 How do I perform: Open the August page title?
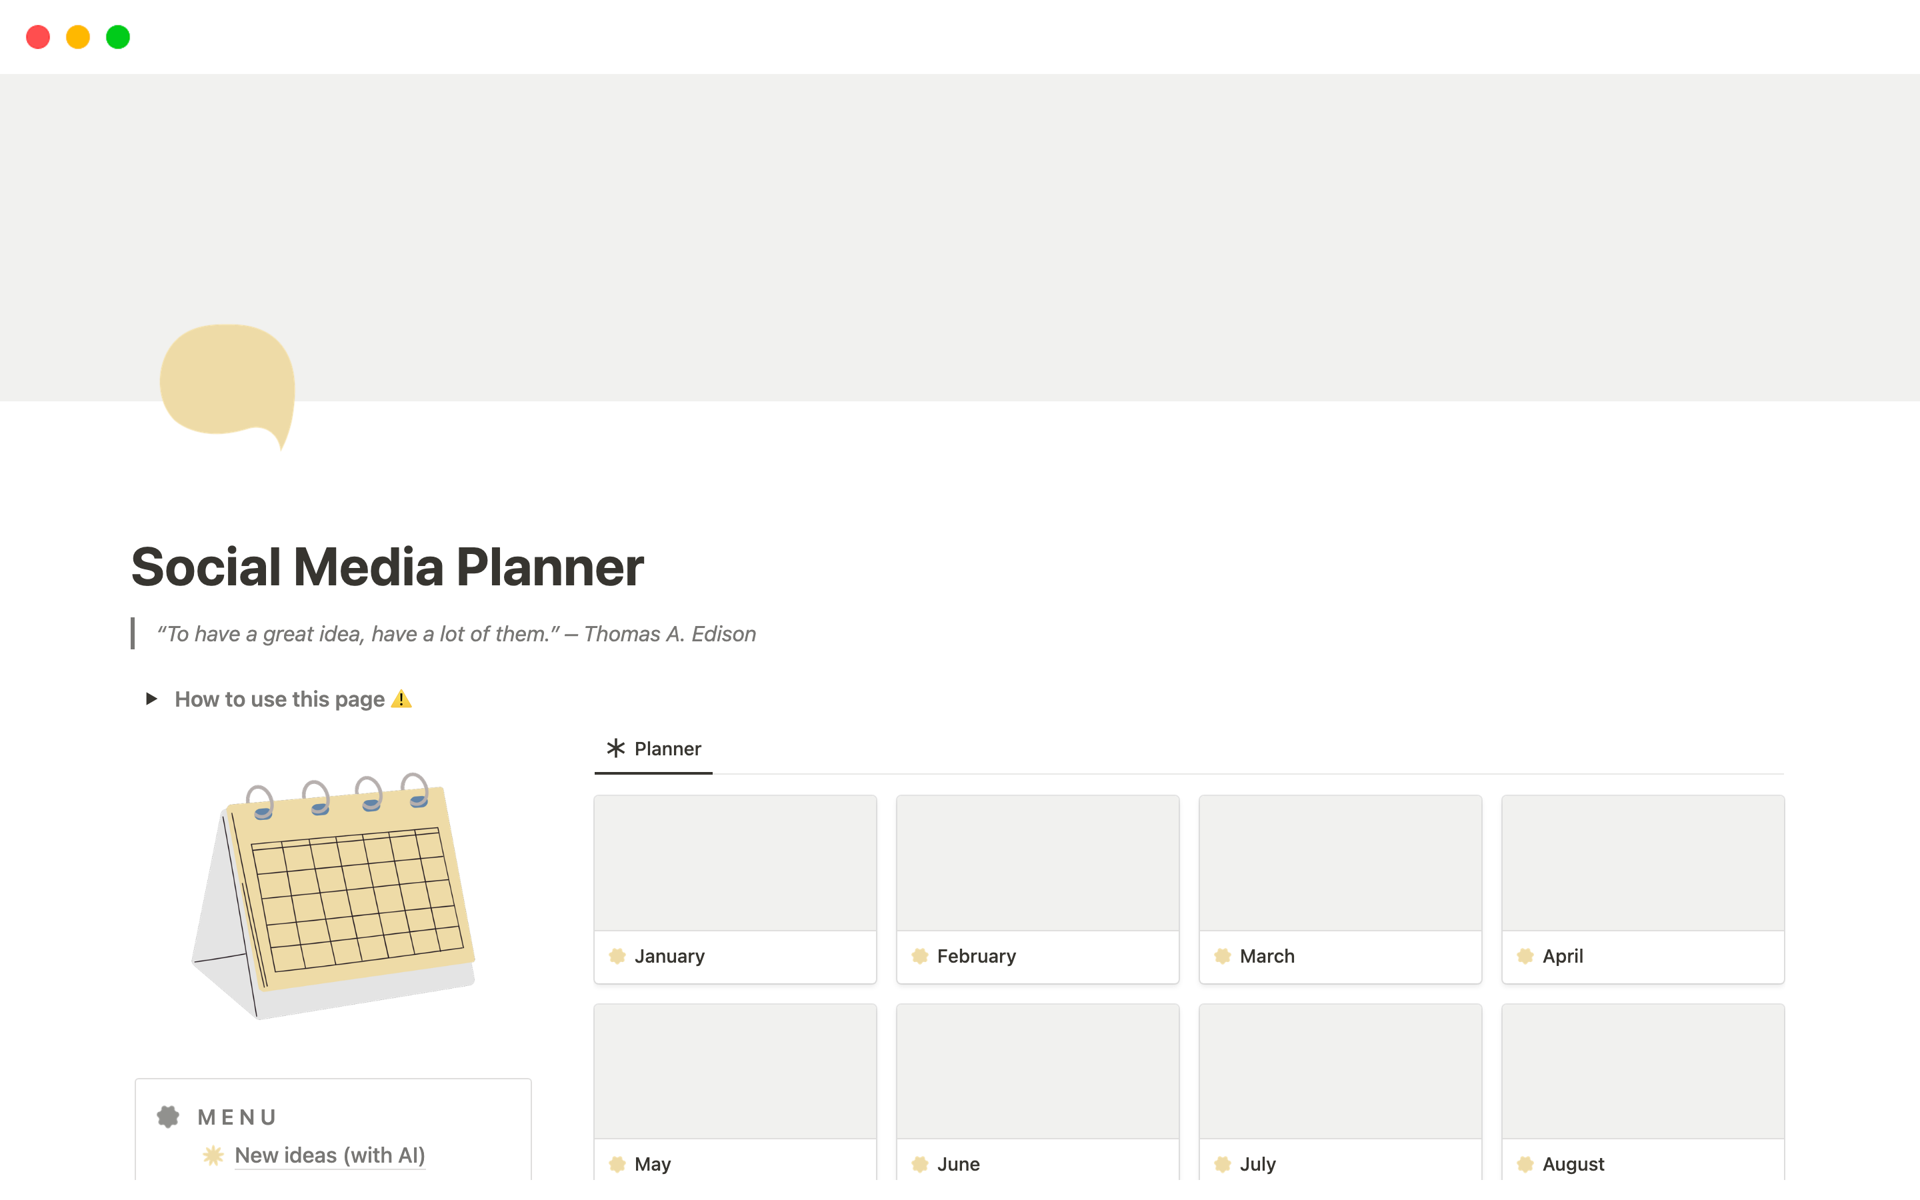coord(1573,1164)
